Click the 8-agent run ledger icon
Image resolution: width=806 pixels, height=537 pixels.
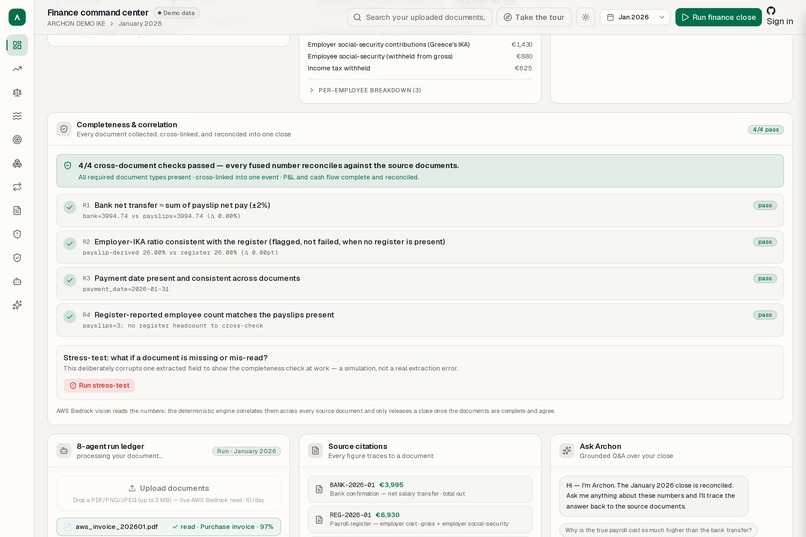pyautogui.click(x=64, y=451)
